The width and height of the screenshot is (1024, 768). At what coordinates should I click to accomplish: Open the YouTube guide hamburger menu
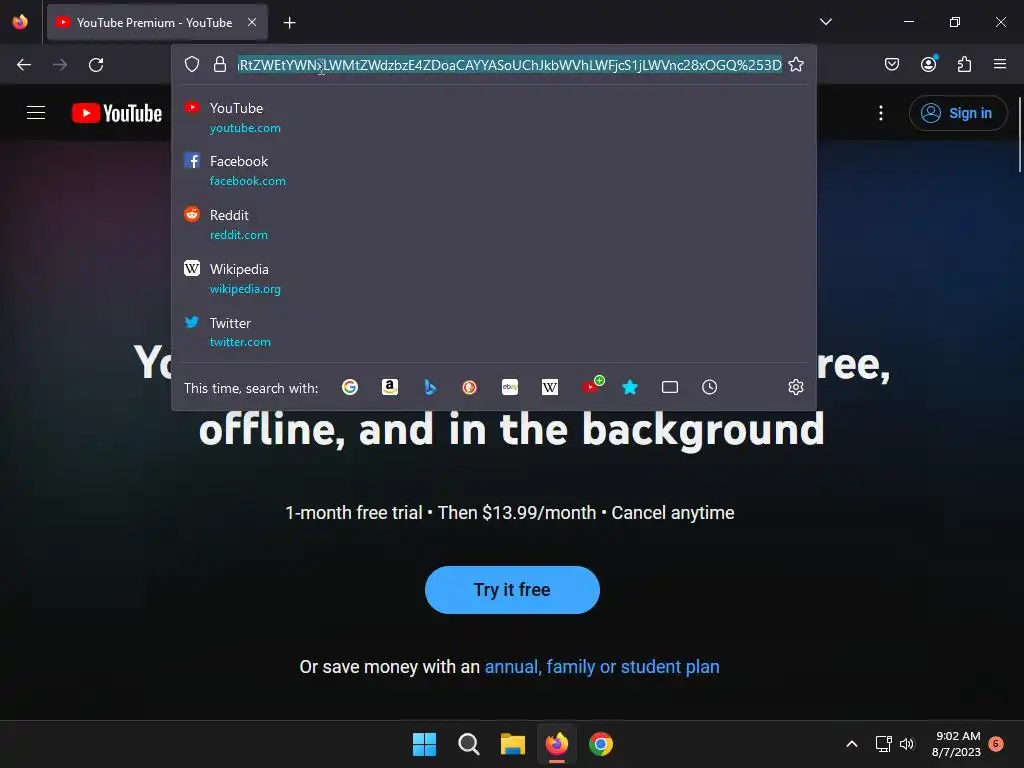click(x=36, y=113)
